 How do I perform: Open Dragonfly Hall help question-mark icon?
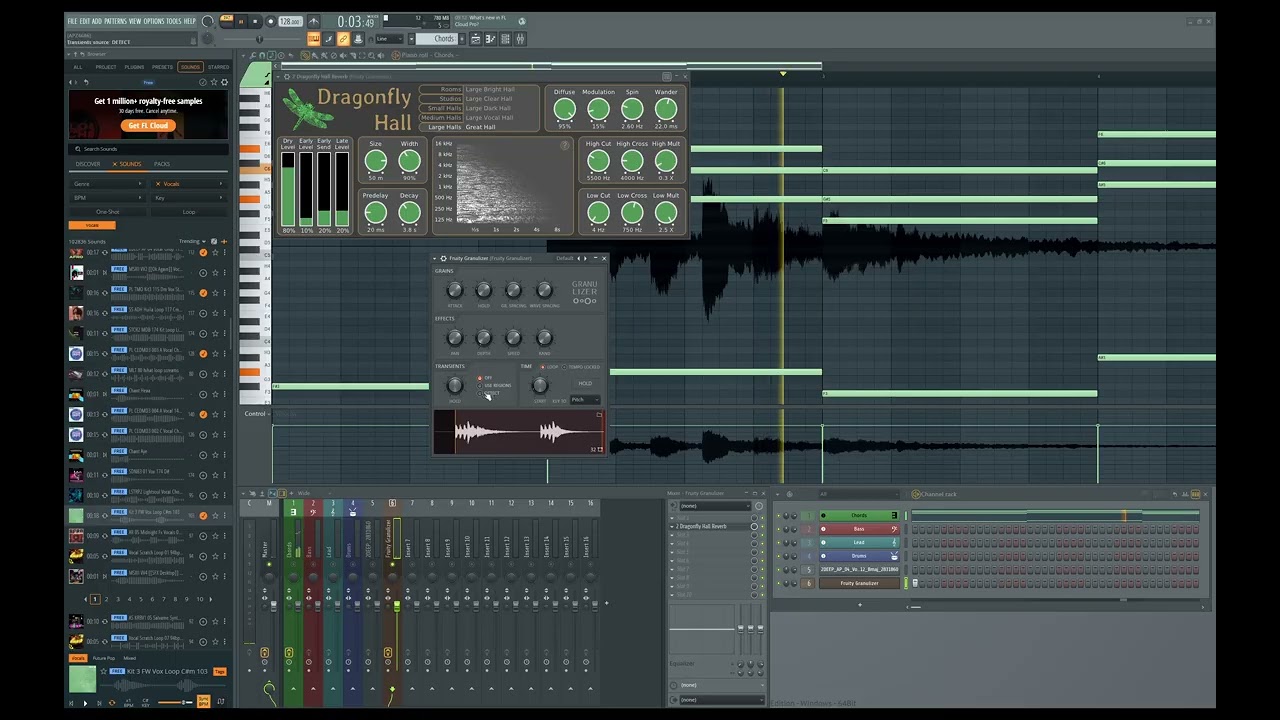565,146
